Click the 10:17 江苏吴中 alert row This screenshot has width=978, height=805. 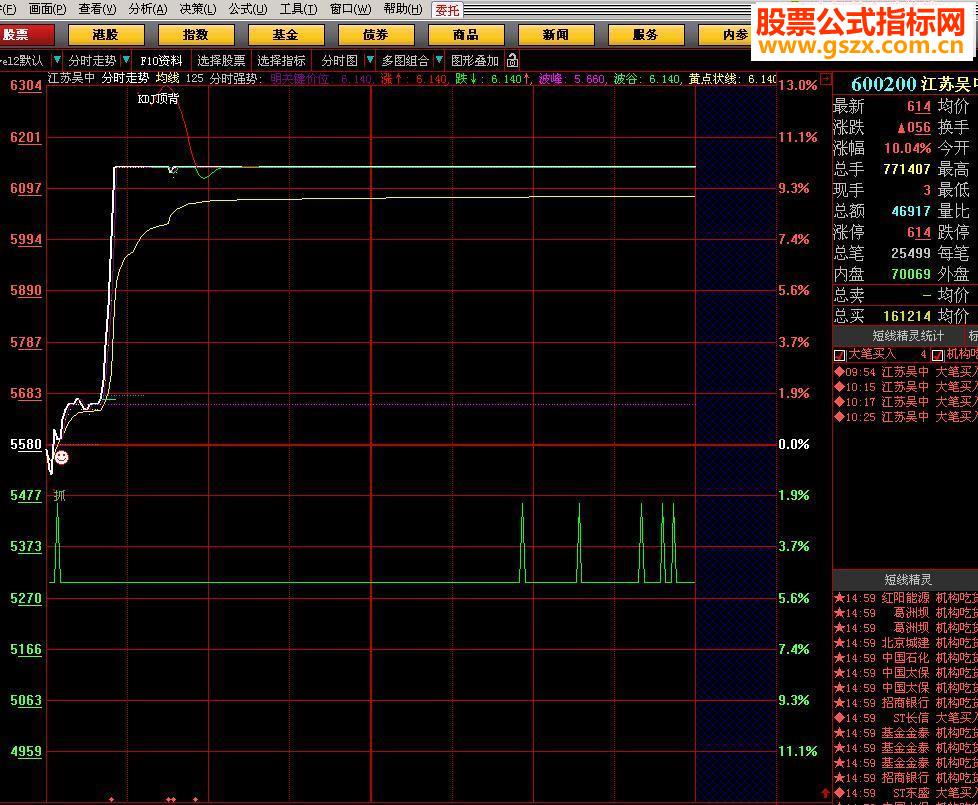coord(906,402)
